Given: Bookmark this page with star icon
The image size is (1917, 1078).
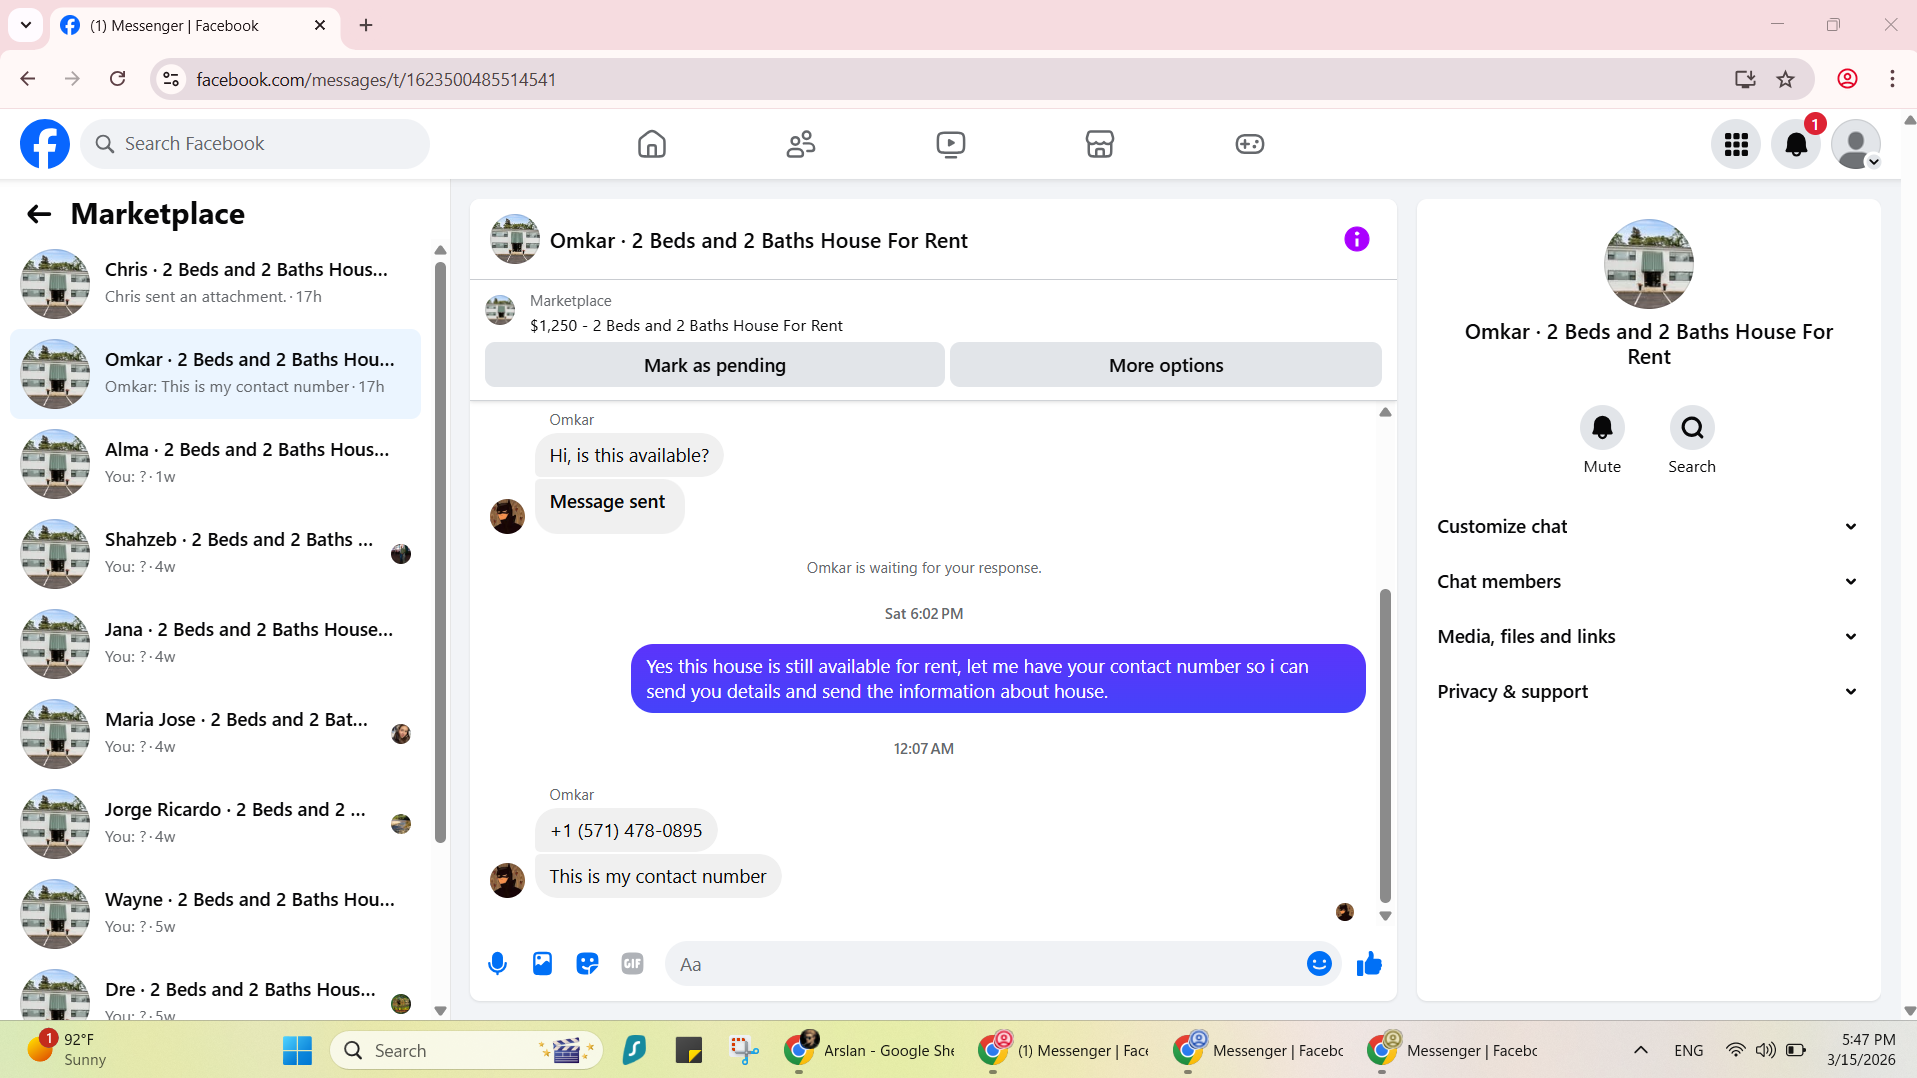Looking at the screenshot, I should tap(1785, 79).
